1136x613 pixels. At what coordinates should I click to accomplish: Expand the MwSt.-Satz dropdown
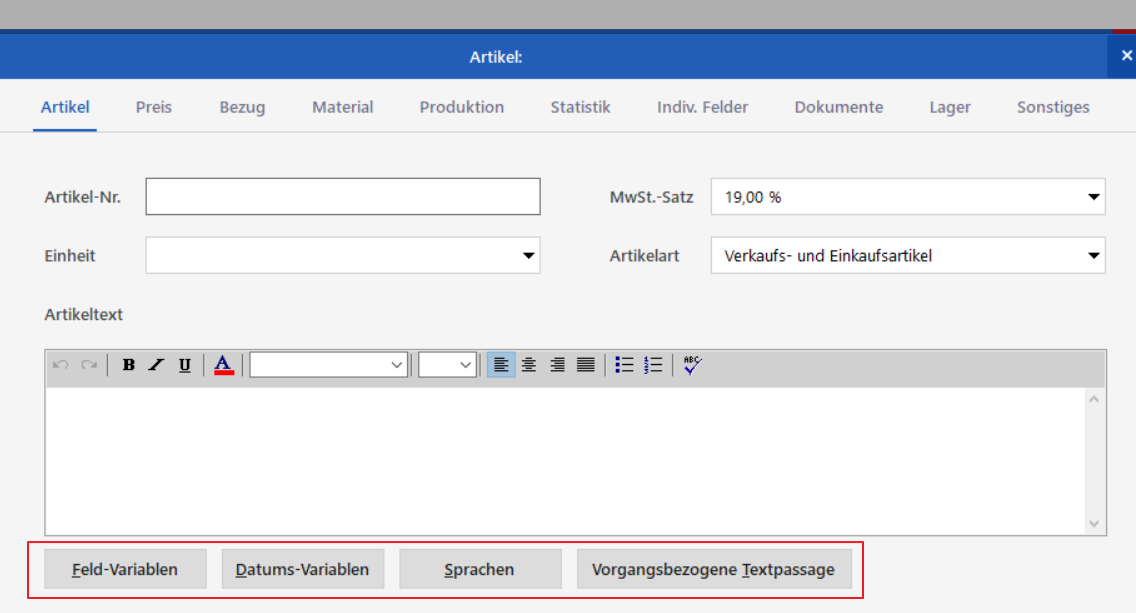pos(1093,197)
